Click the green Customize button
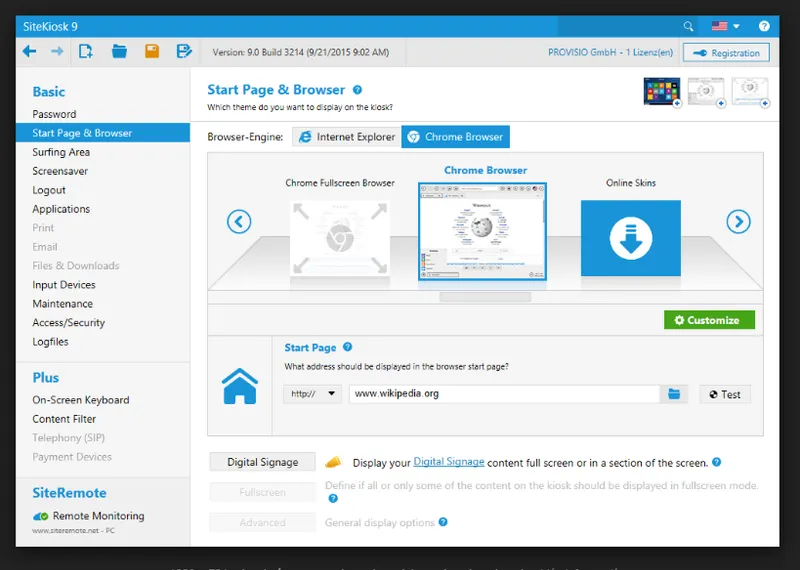The width and height of the screenshot is (800, 570). click(x=709, y=320)
